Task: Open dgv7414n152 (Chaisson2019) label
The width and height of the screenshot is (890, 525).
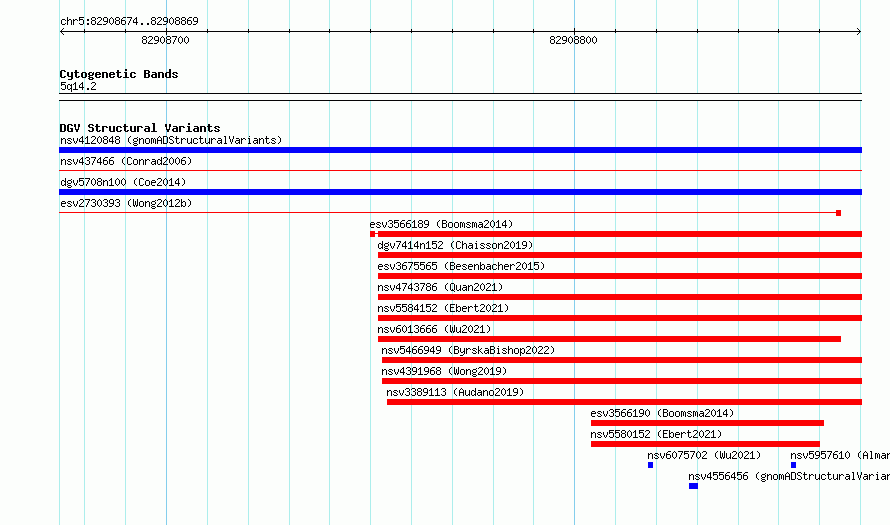Action: [455, 245]
